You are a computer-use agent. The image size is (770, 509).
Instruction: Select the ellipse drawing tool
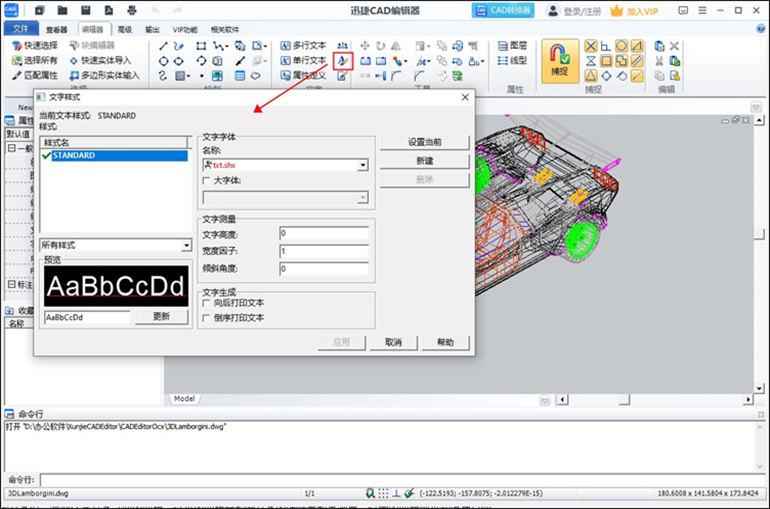coord(179,61)
